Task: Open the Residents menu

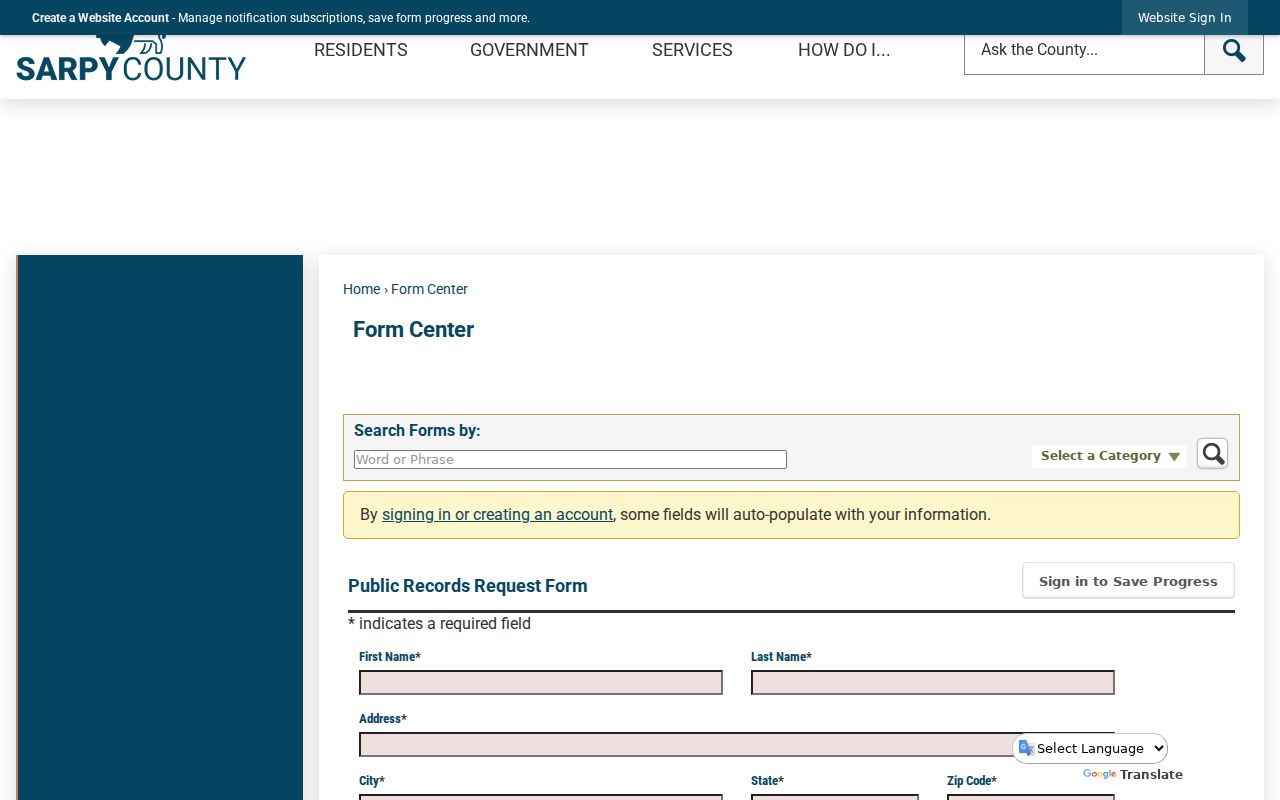Action: (361, 50)
